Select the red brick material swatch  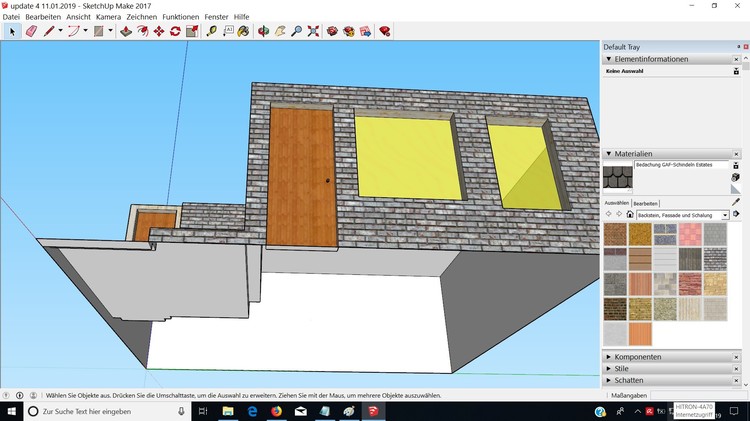(690, 284)
